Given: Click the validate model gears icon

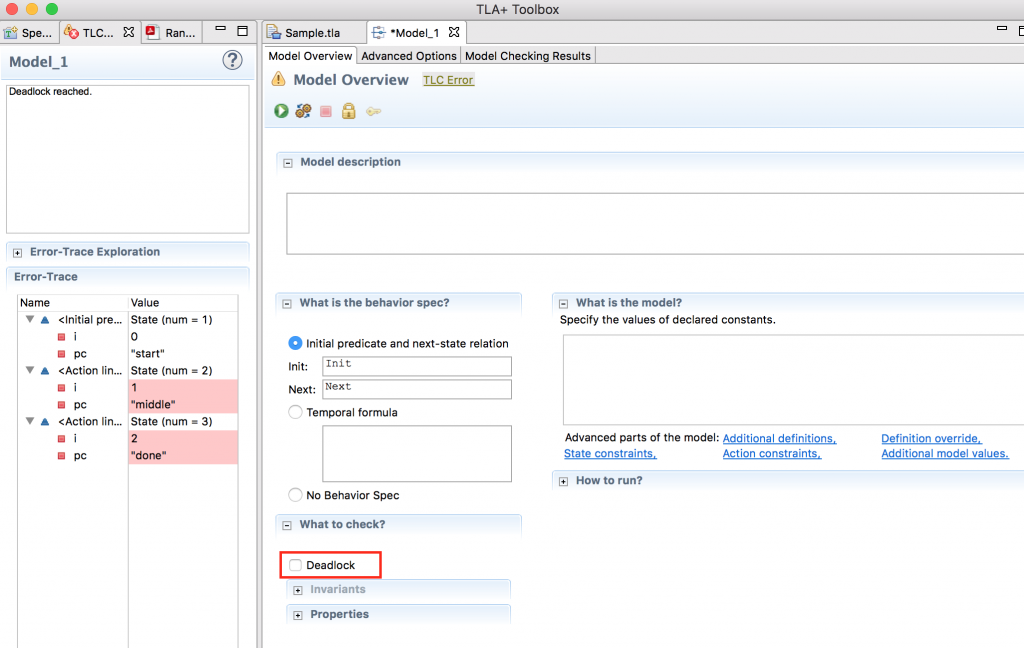Looking at the screenshot, I should click(x=303, y=111).
